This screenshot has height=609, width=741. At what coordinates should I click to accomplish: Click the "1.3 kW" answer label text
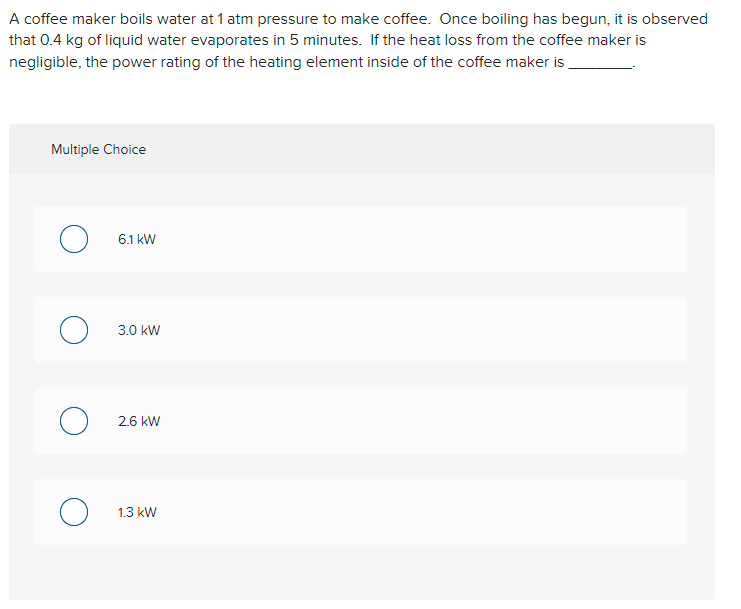pyautogui.click(x=137, y=512)
